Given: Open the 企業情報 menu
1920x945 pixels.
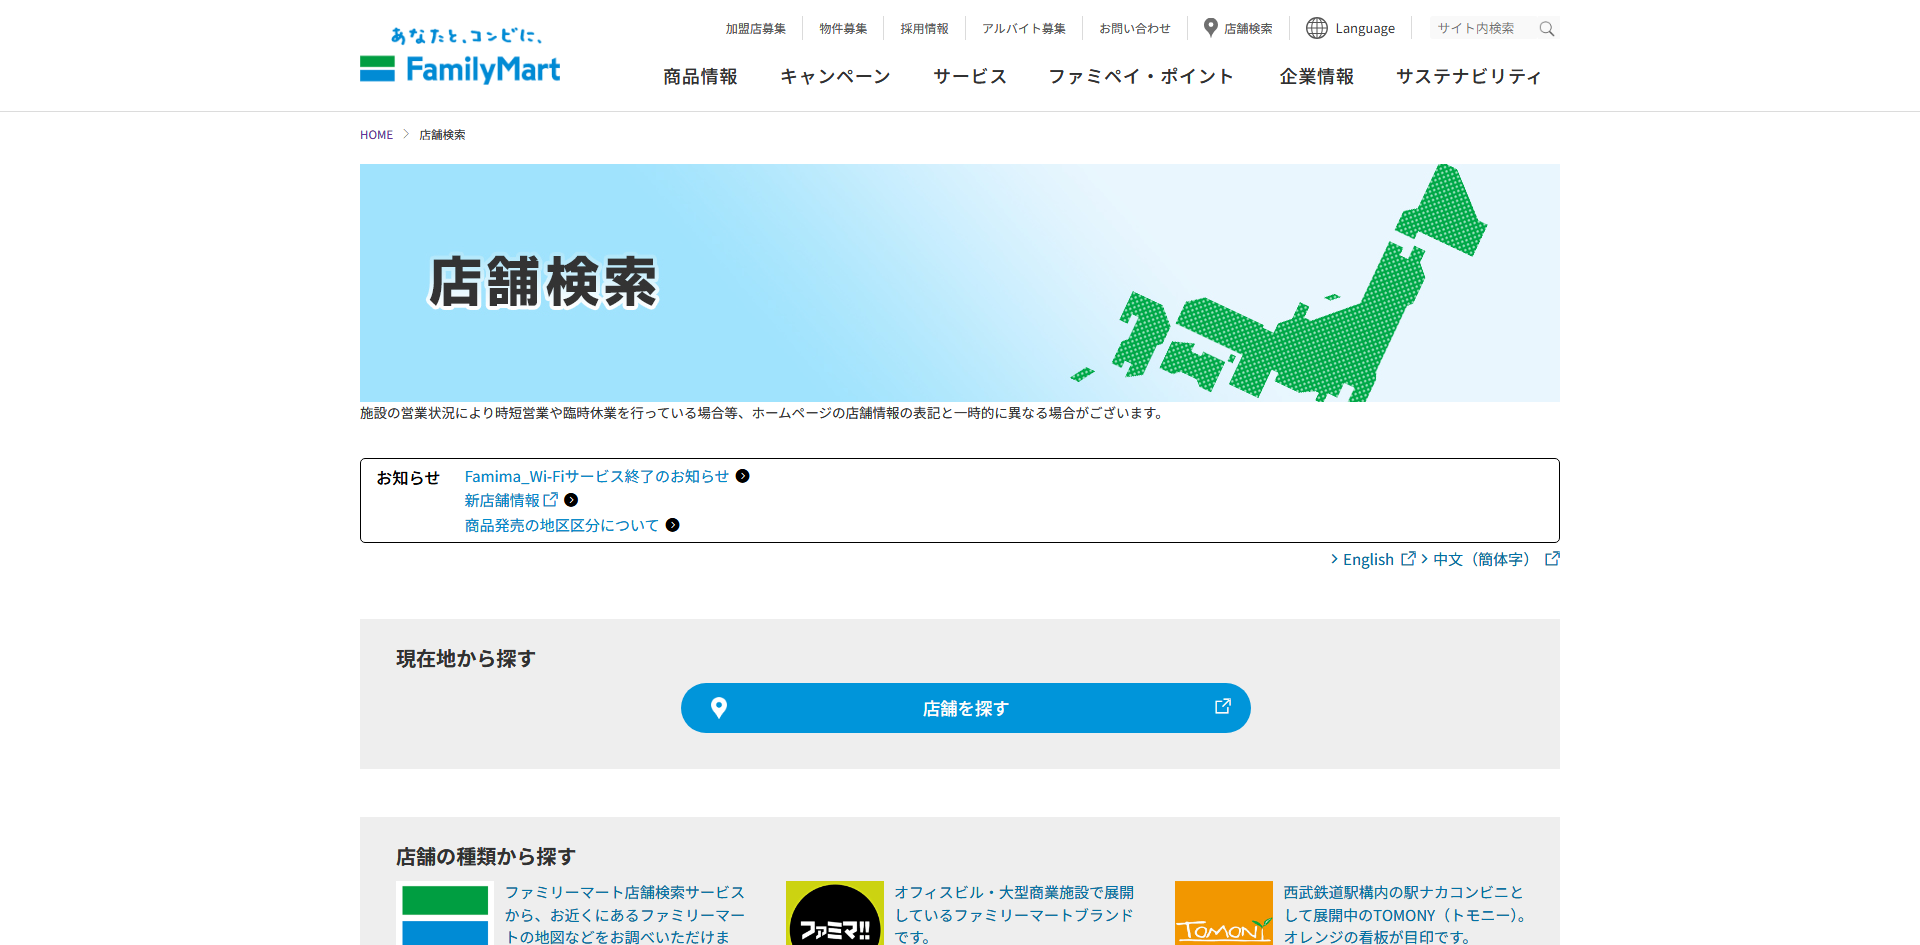Looking at the screenshot, I should pos(1316,76).
